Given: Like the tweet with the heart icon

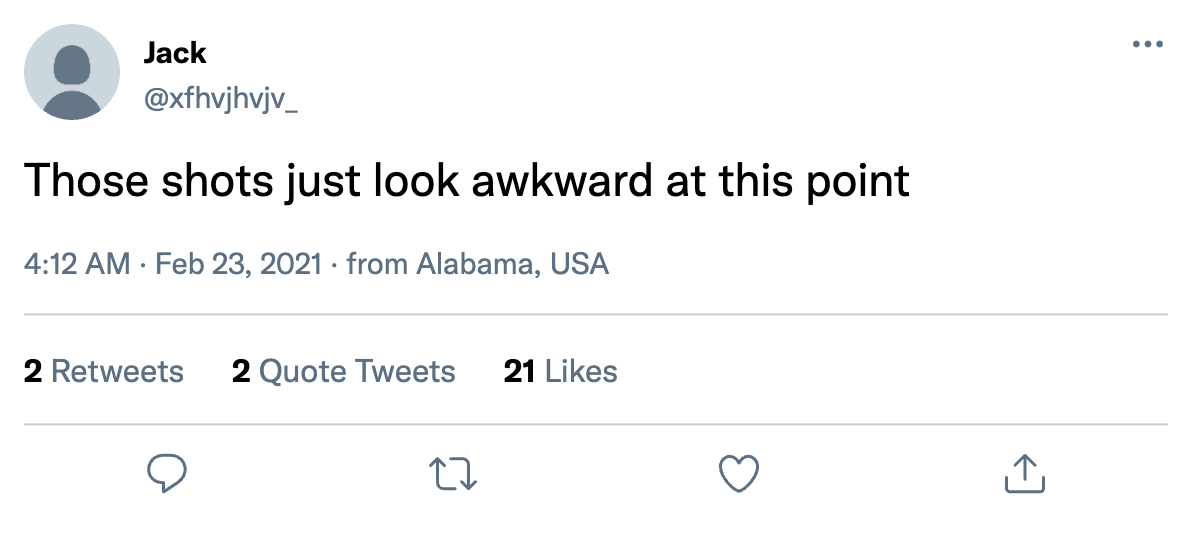Looking at the screenshot, I should 739,473.
